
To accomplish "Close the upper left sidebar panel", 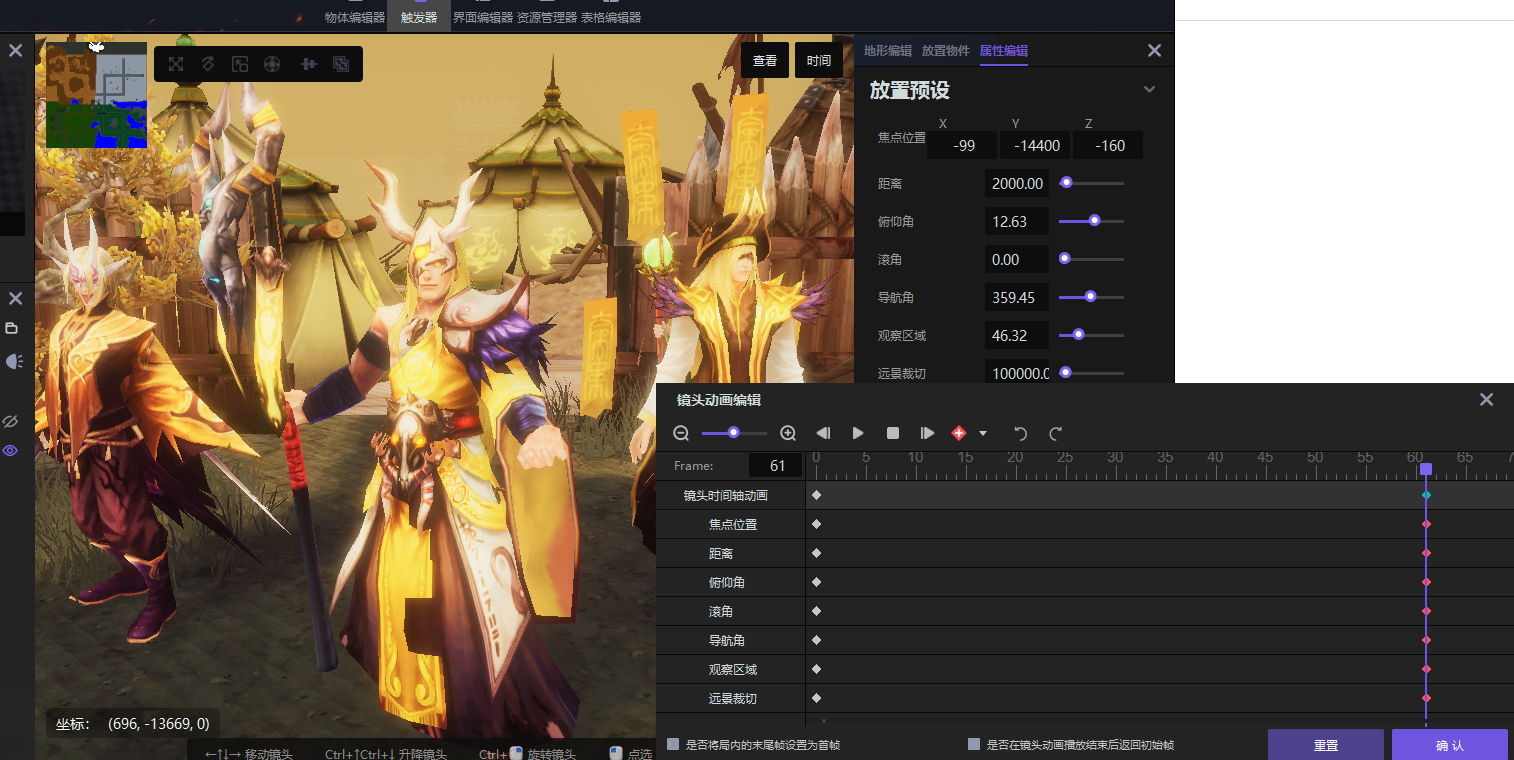I will point(15,50).
